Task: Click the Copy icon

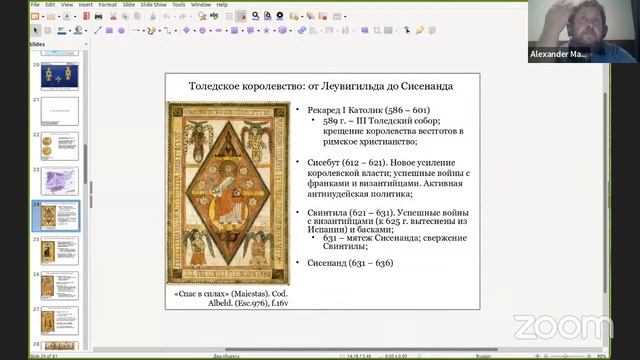Action: click(x=125, y=16)
